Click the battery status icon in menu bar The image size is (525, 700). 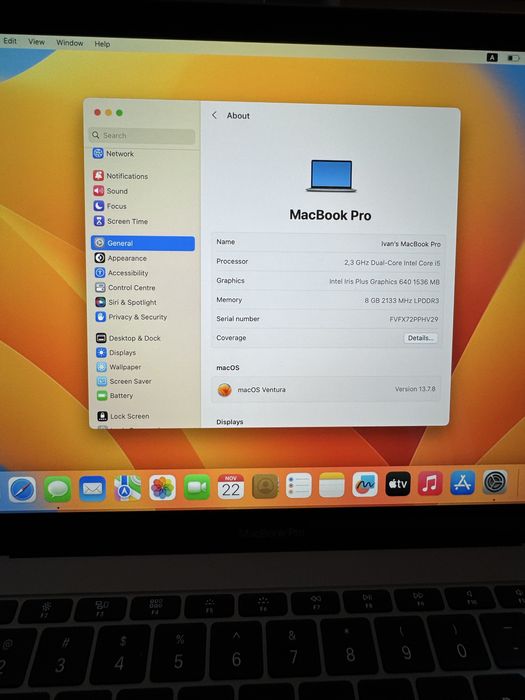[x=513, y=58]
